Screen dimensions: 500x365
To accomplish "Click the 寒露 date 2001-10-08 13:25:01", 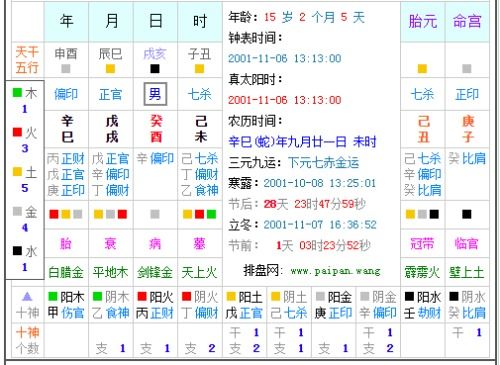I will (320, 183).
